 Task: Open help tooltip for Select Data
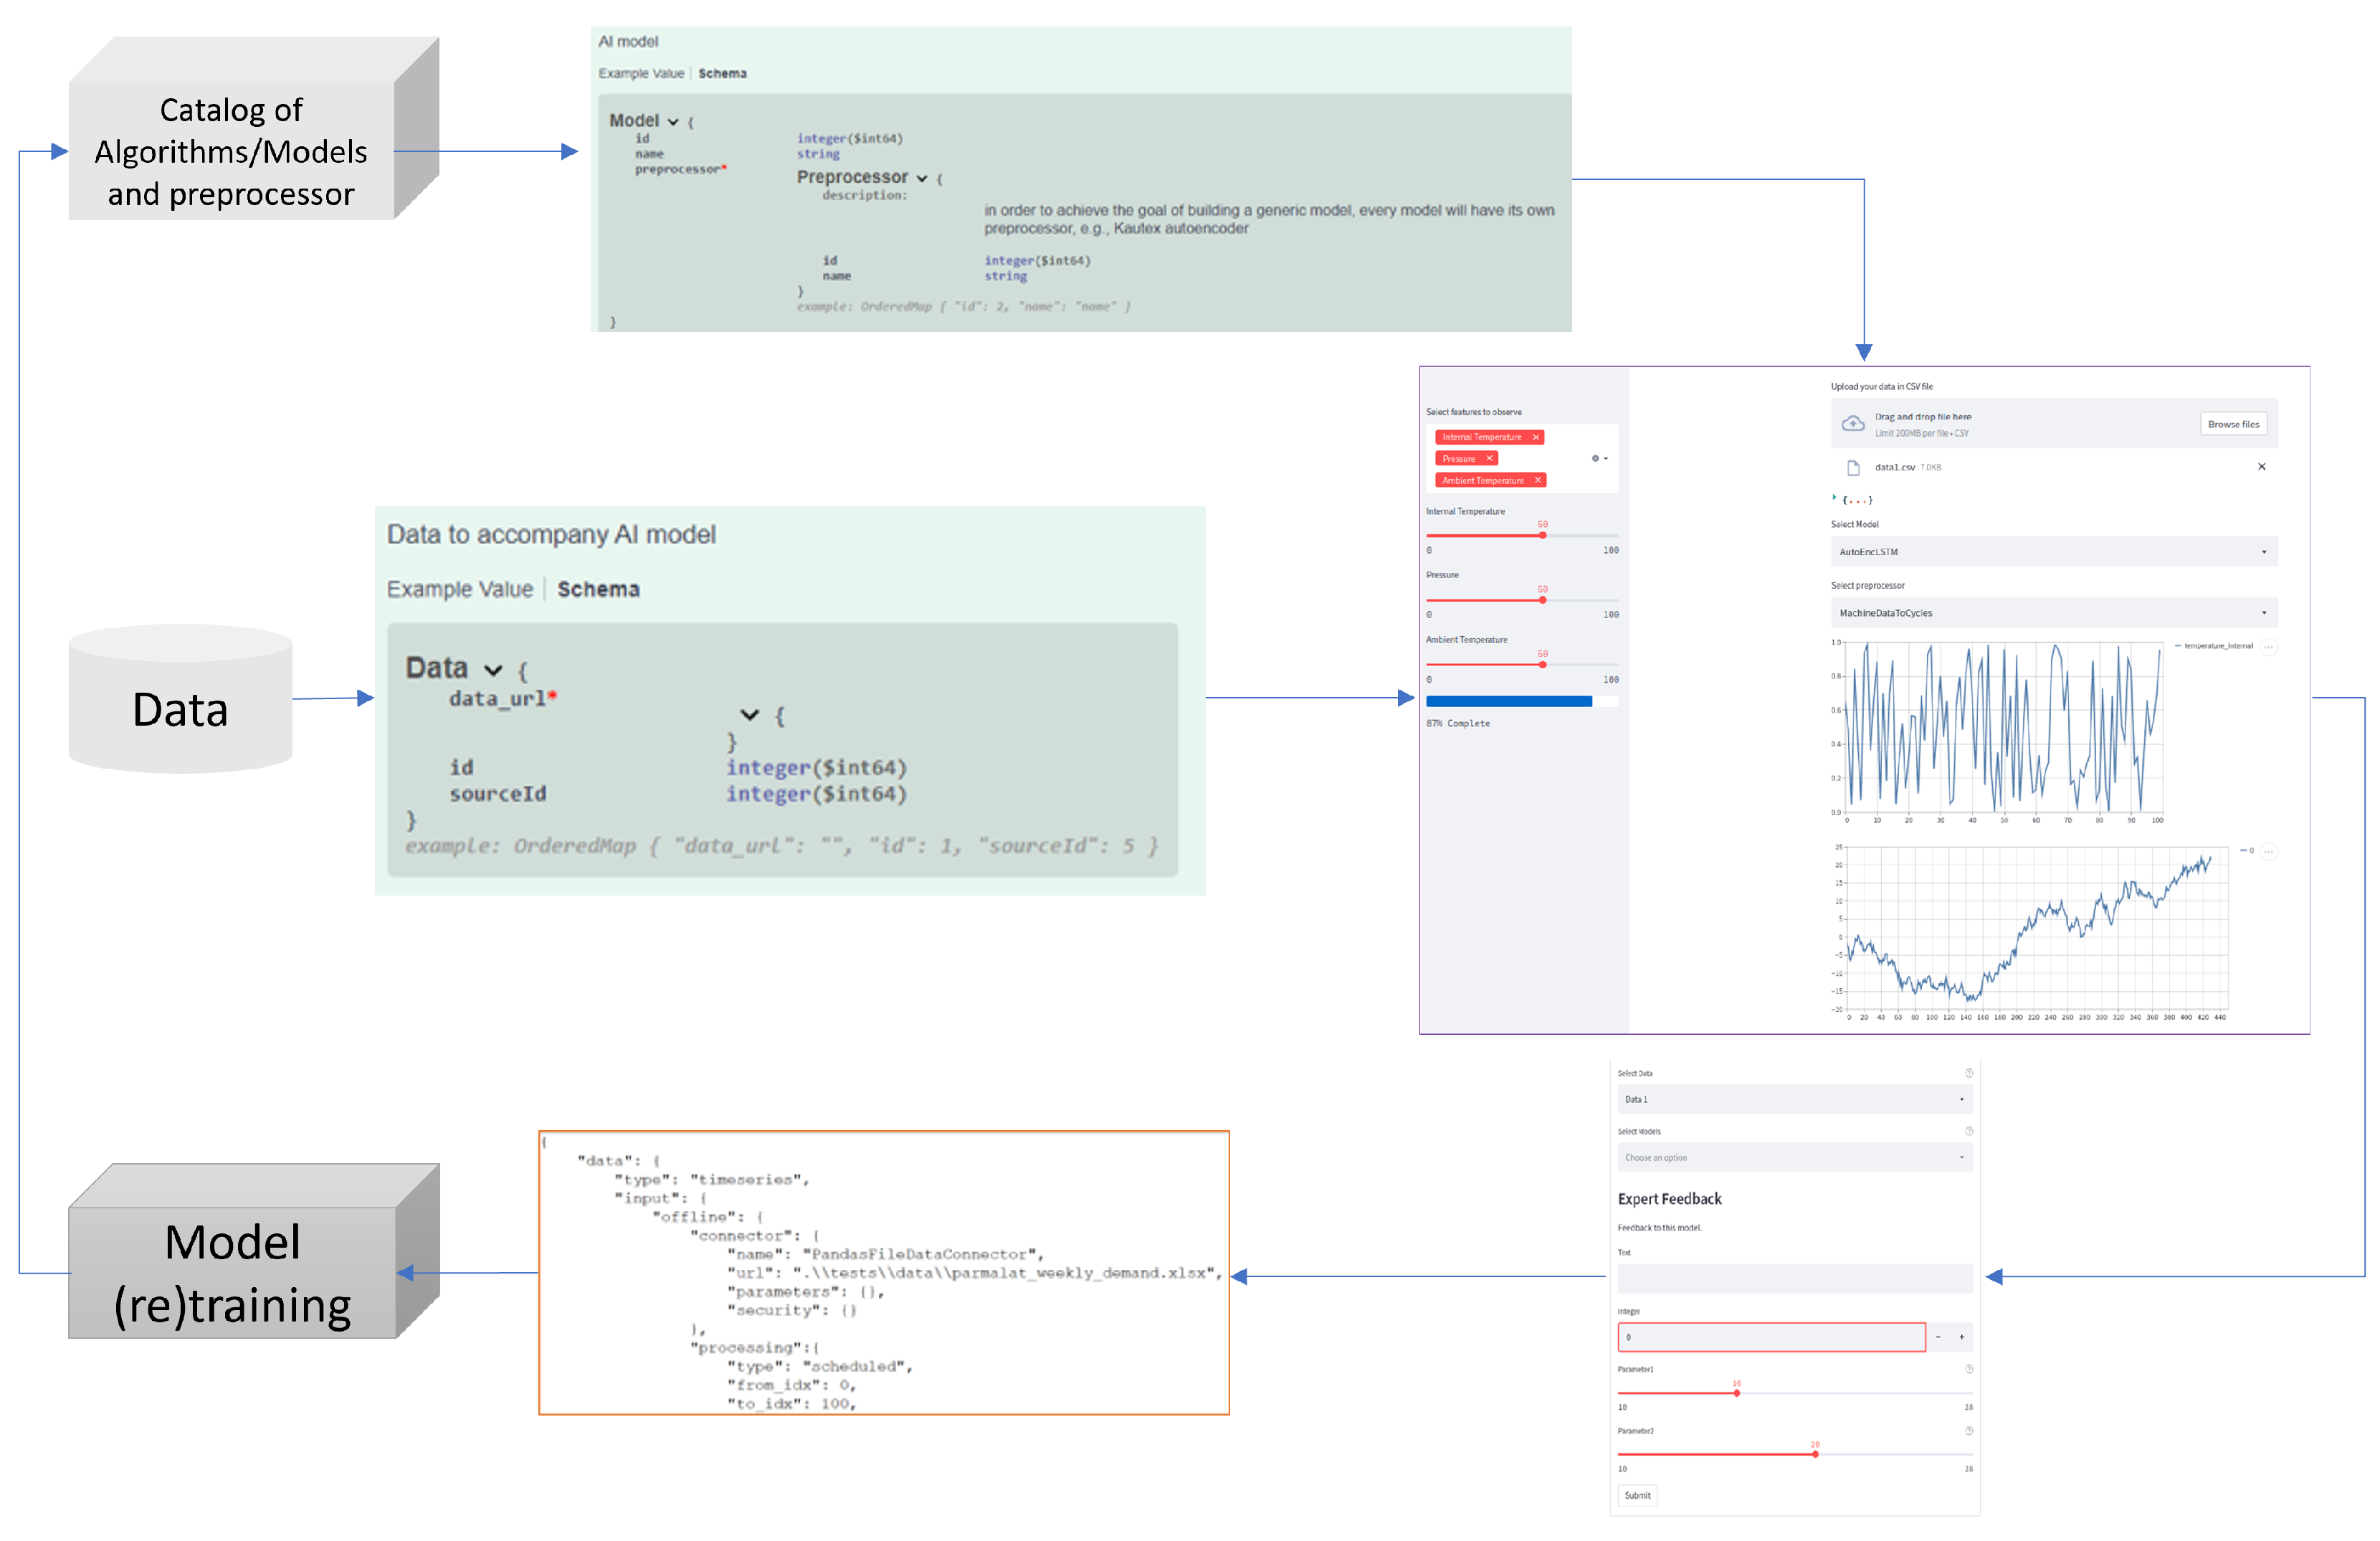(x=1968, y=1073)
